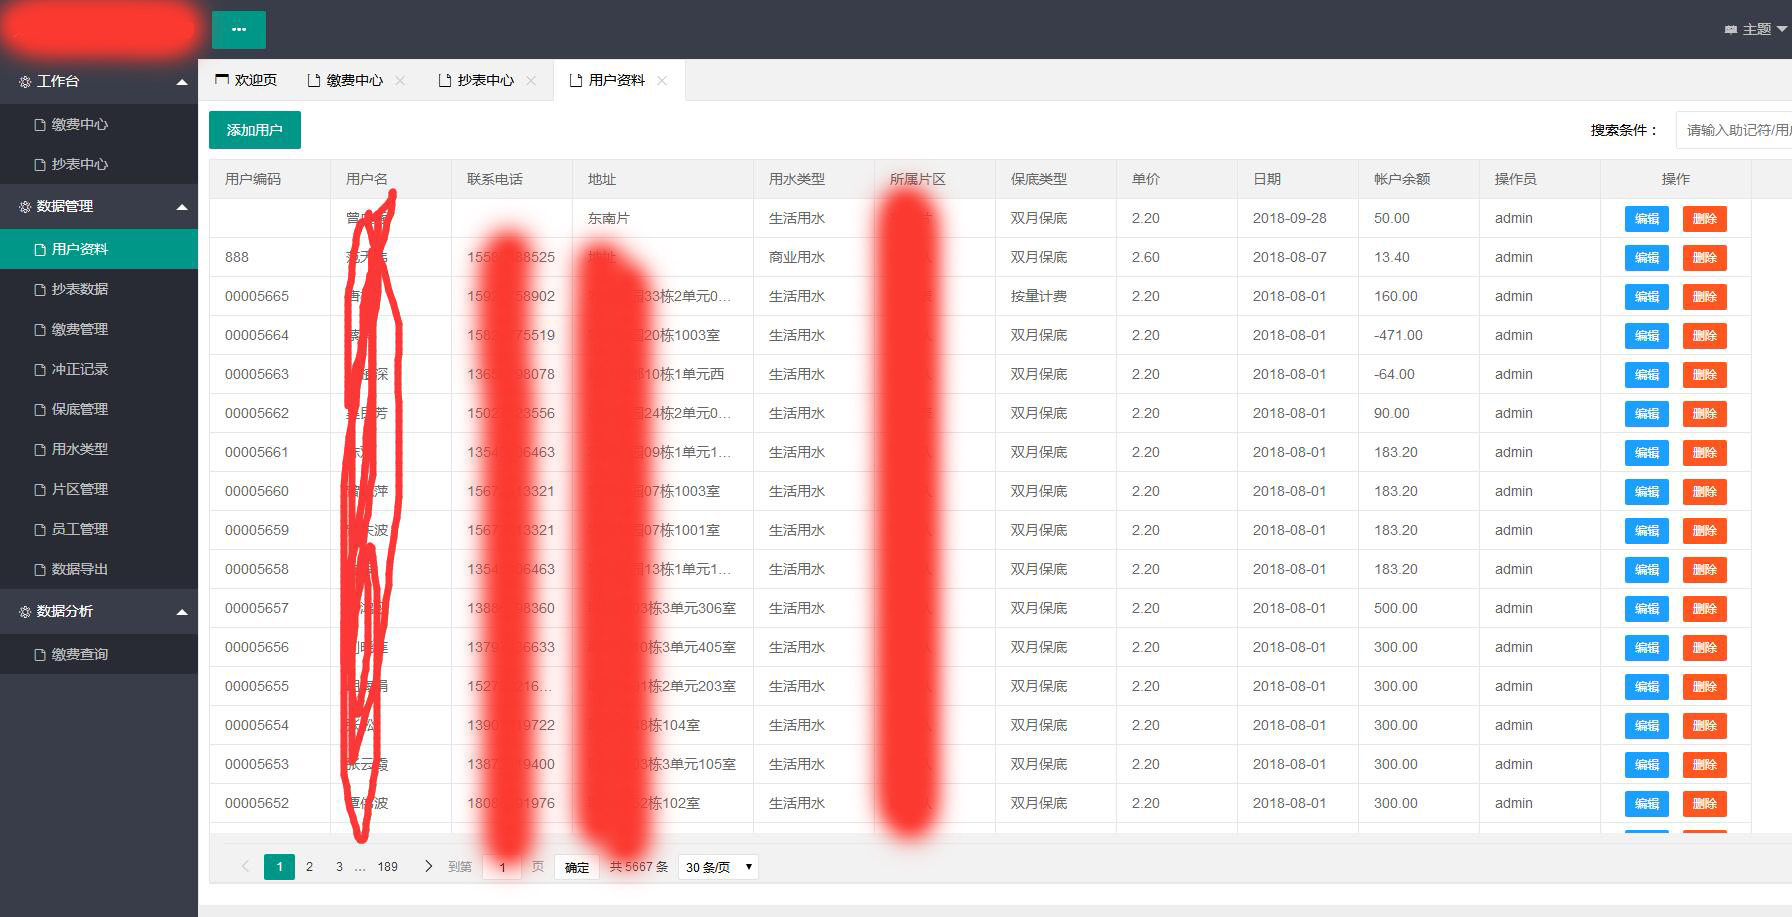Open the 30条/页 page size dropdown

click(x=717, y=867)
